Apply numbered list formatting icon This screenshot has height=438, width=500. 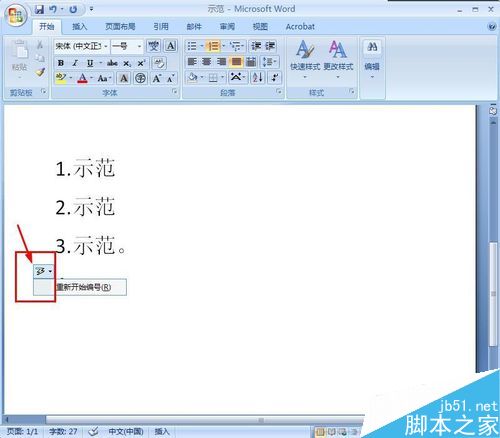click(x=213, y=46)
